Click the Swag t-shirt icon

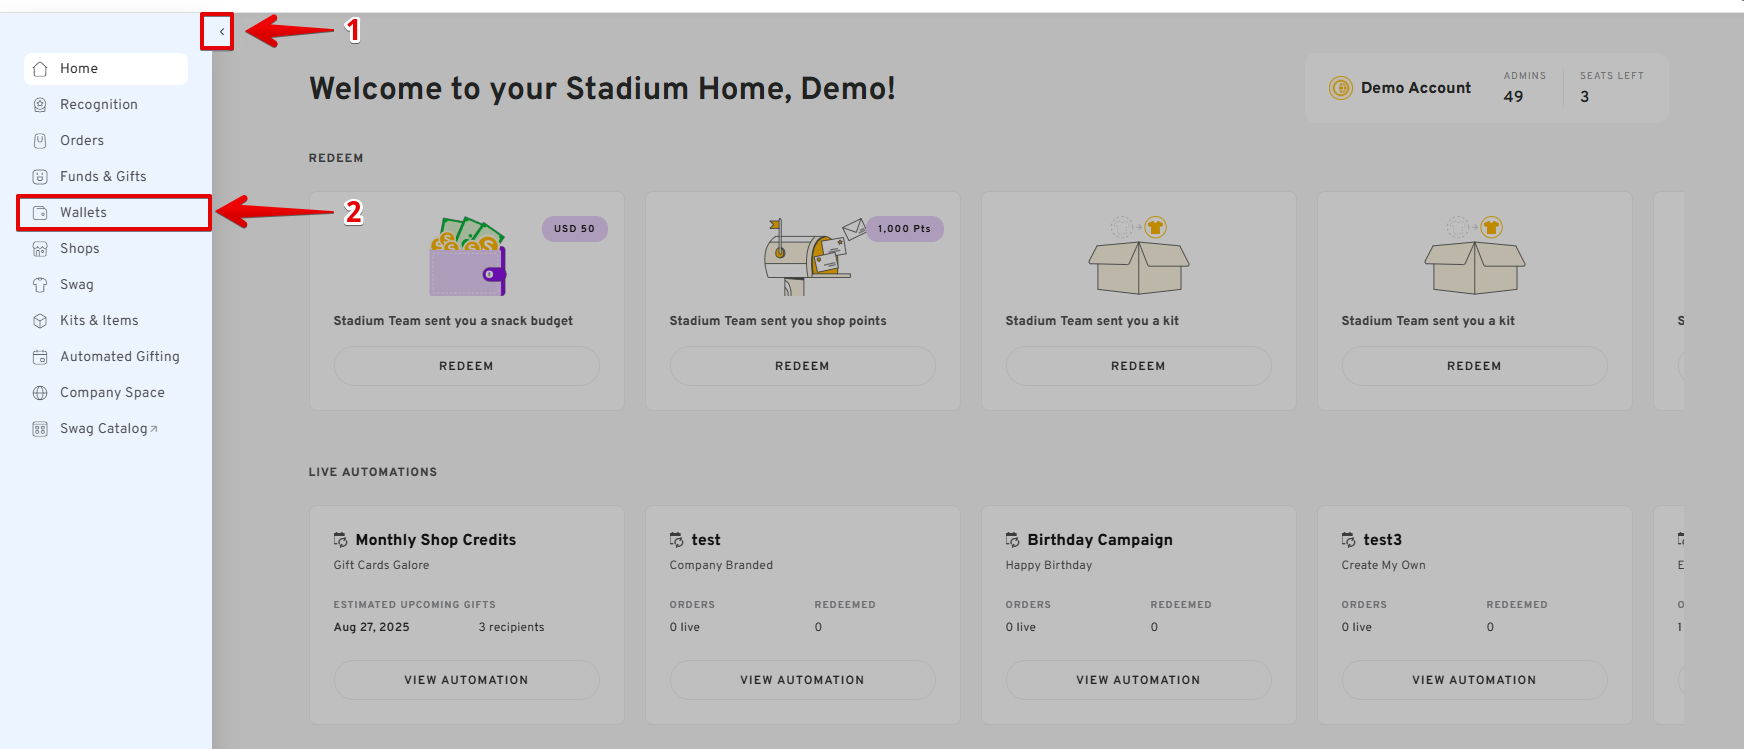40,285
